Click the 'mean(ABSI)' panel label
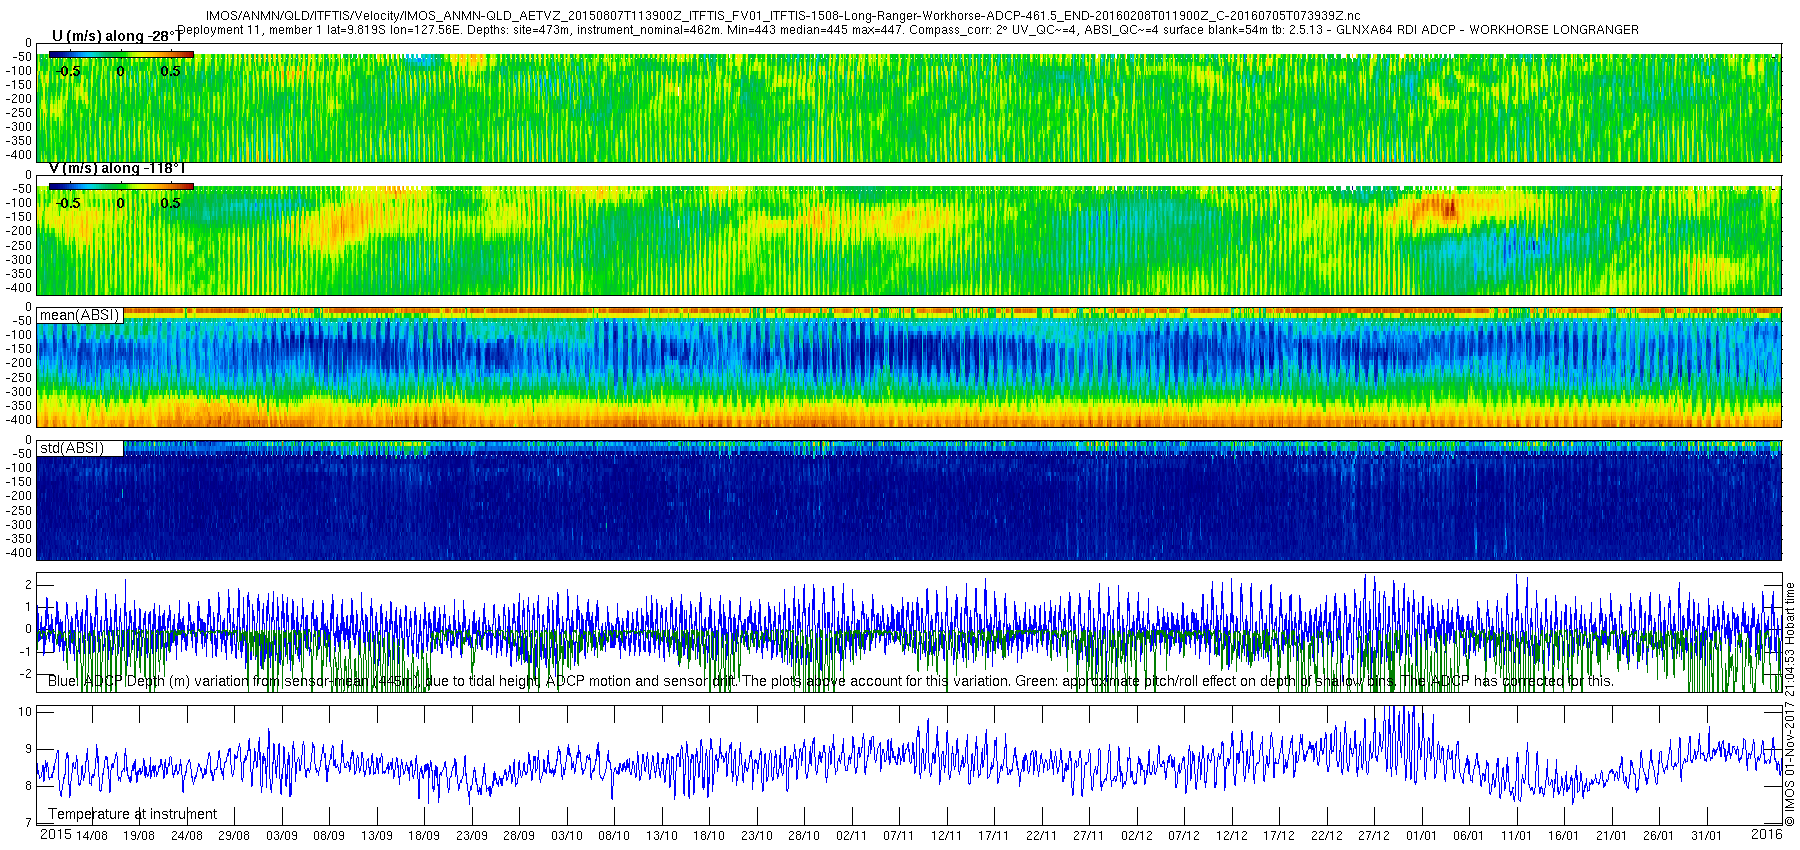Screen dimensions: 1800x850 coord(80,315)
